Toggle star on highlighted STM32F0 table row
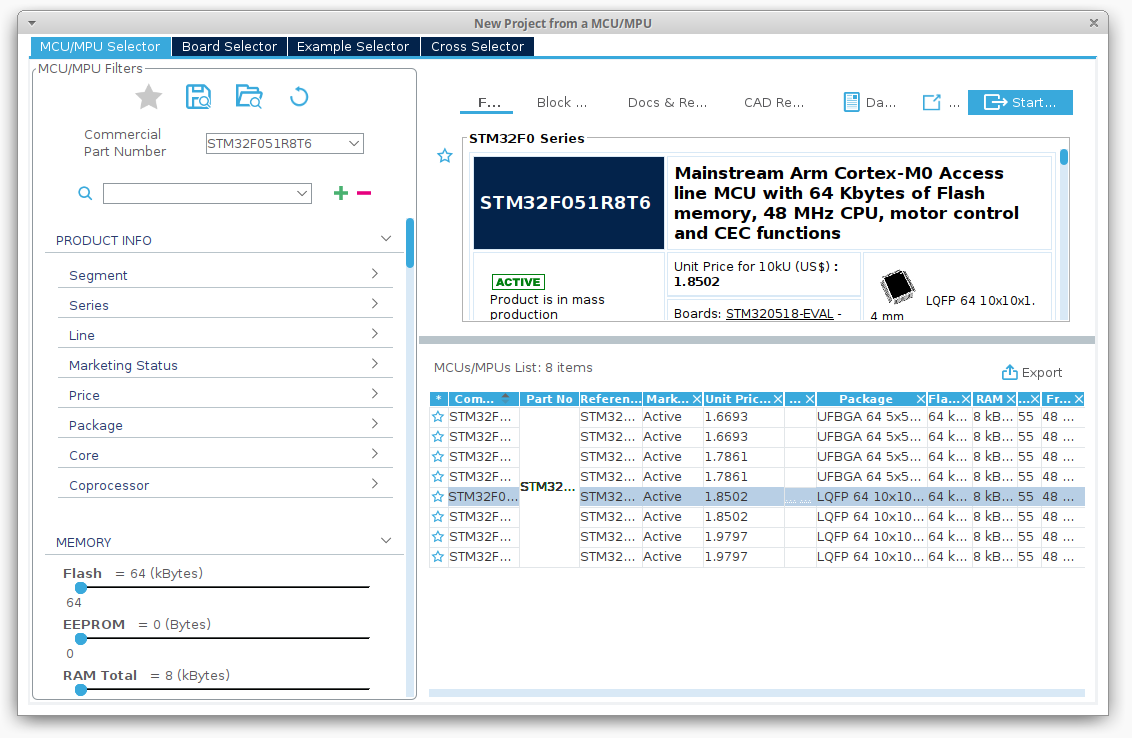The image size is (1132, 738). click(x=437, y=497)
